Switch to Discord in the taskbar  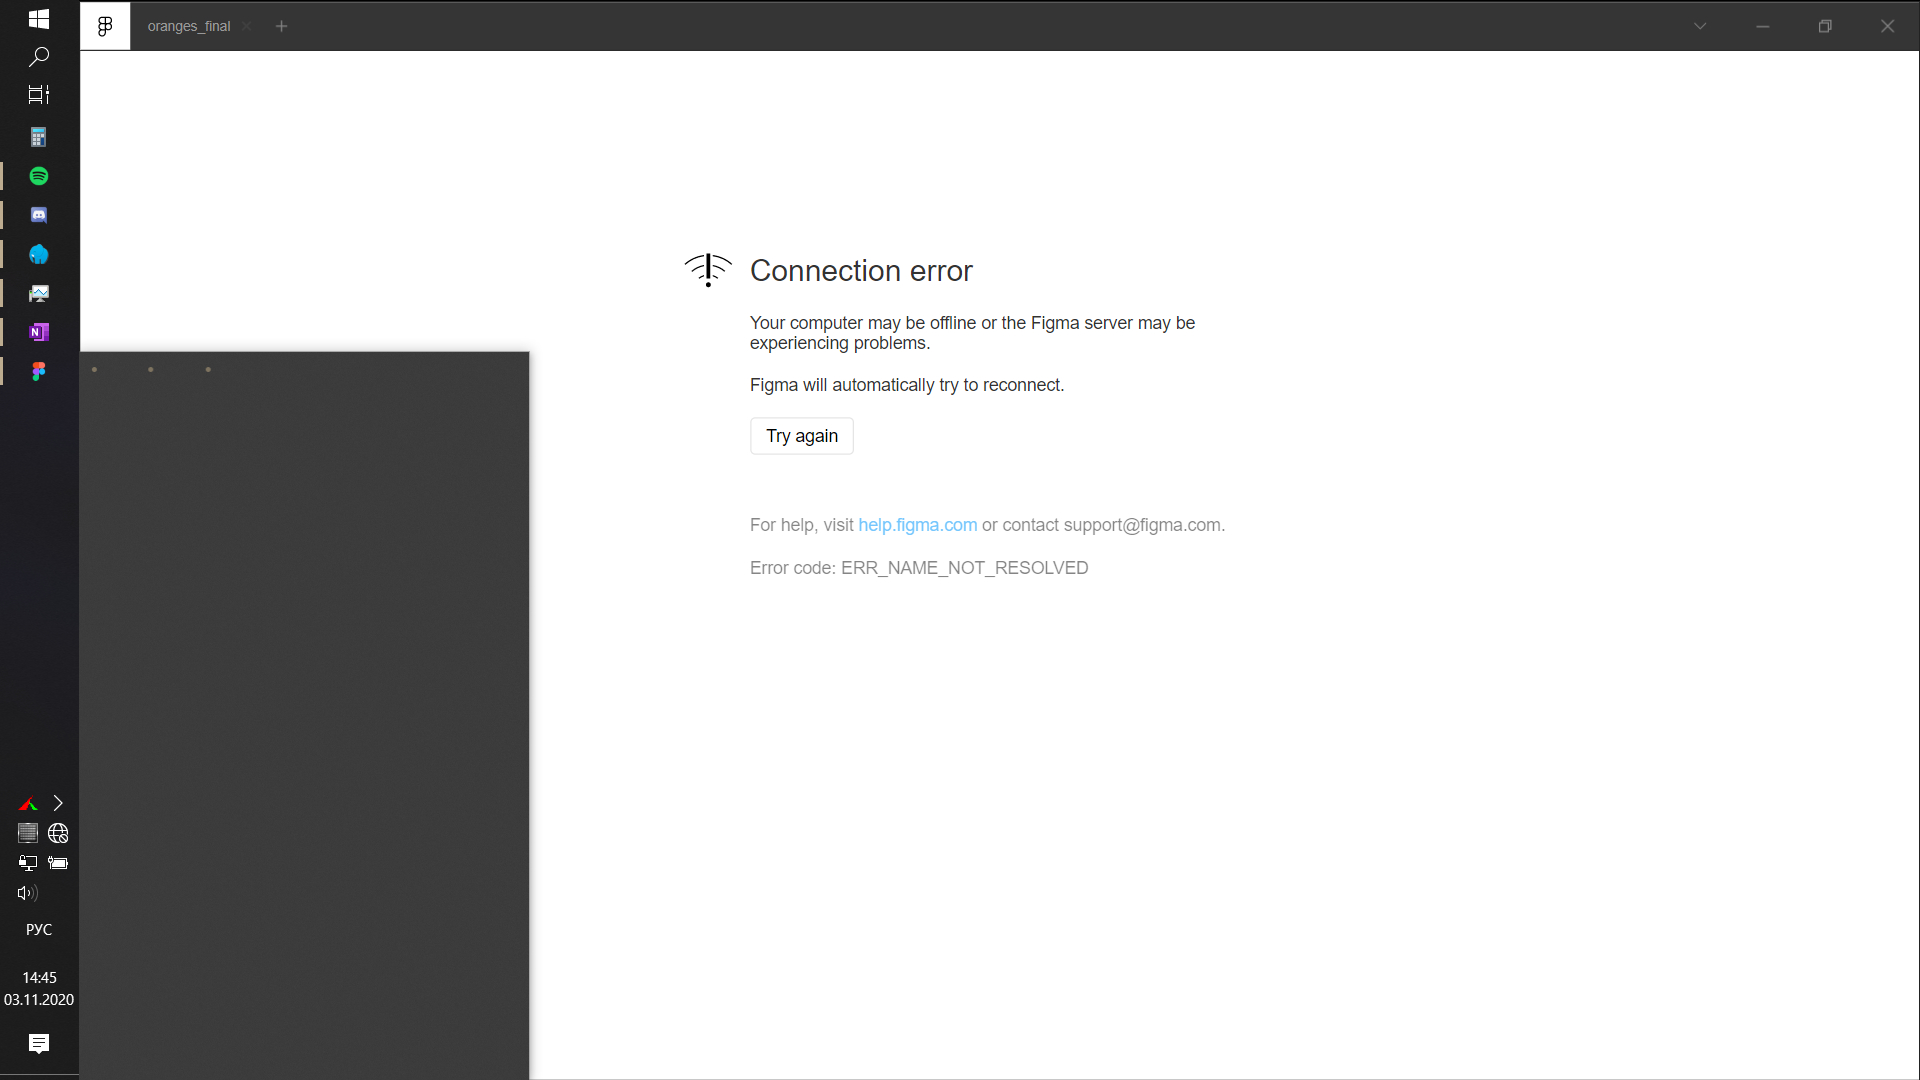point(39,215)
